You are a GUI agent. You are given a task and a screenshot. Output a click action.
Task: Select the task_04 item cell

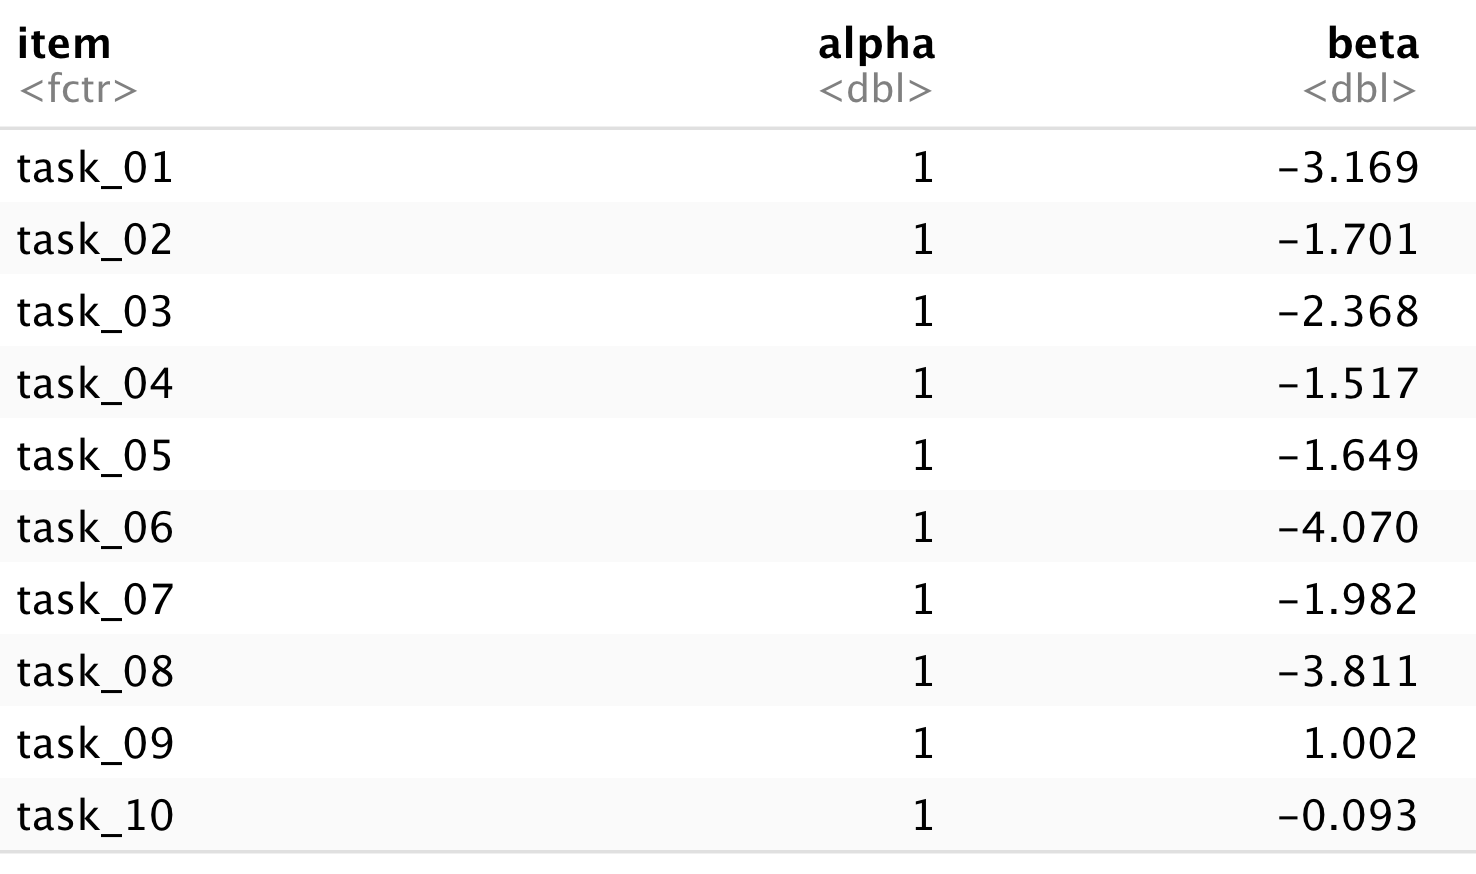point(95,383)
